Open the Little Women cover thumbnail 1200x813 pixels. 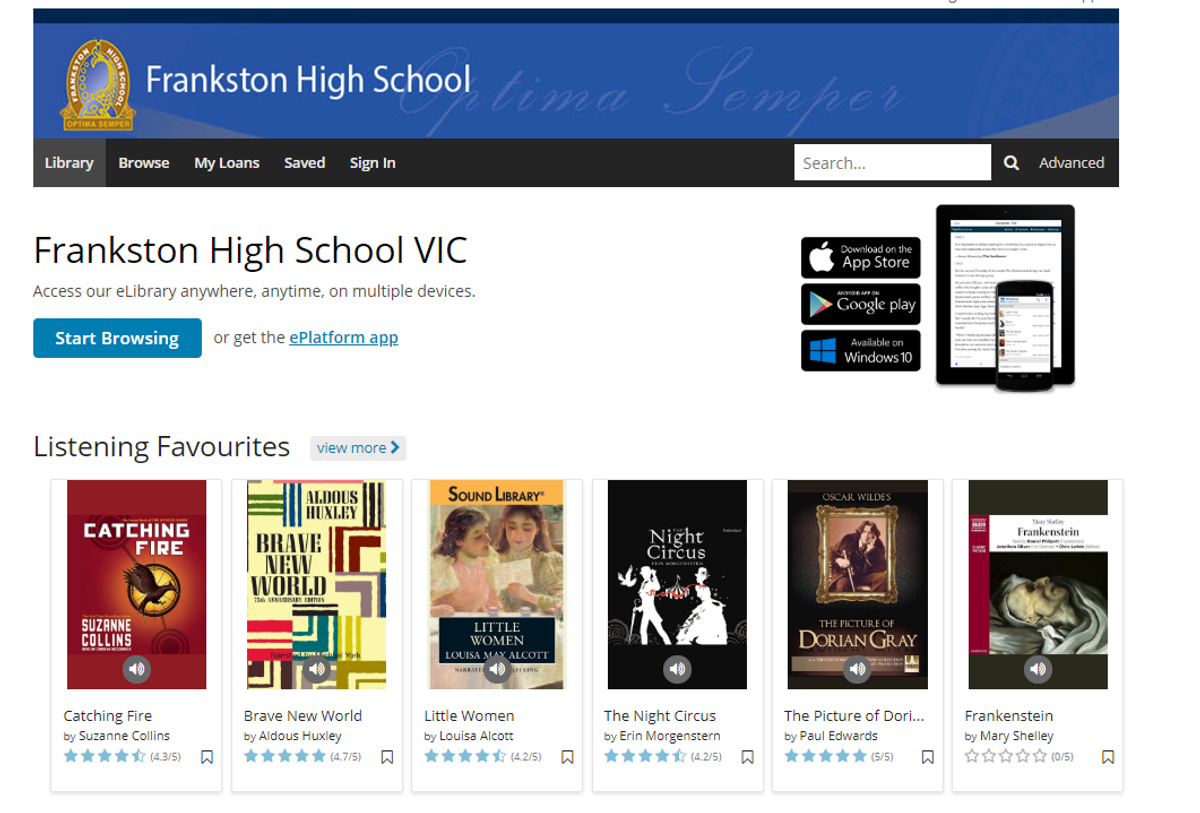497,585
